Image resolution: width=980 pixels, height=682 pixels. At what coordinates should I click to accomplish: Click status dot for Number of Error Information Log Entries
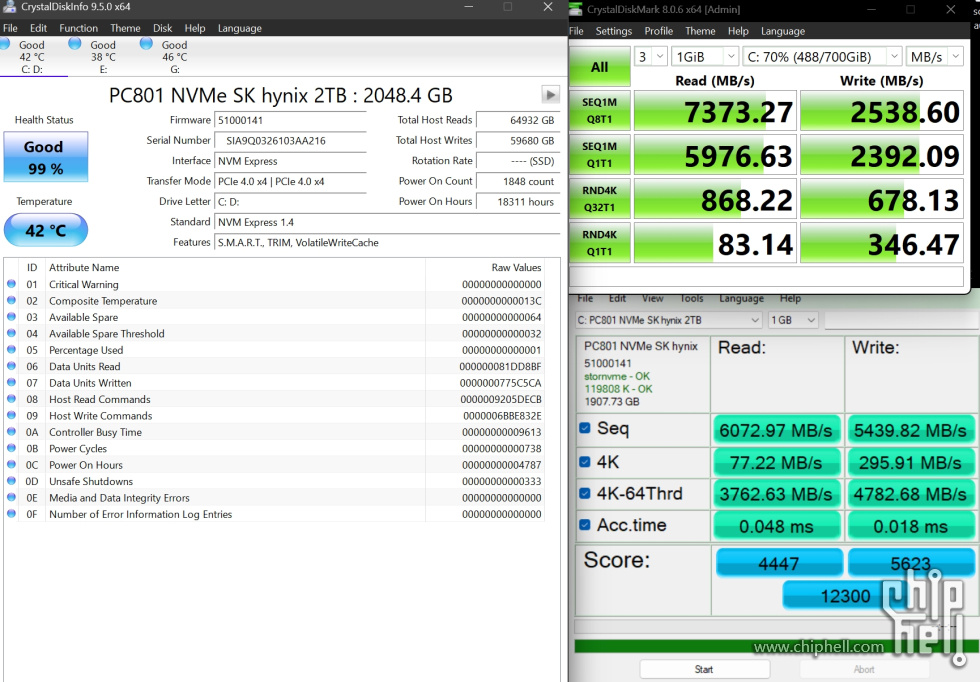(x=11, y=513)
